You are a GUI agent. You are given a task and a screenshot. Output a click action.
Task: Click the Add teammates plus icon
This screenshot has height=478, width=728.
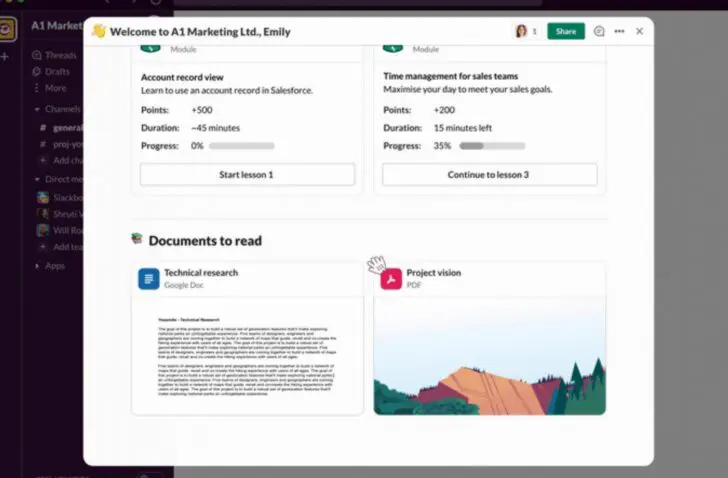click(x=43, y=247)
